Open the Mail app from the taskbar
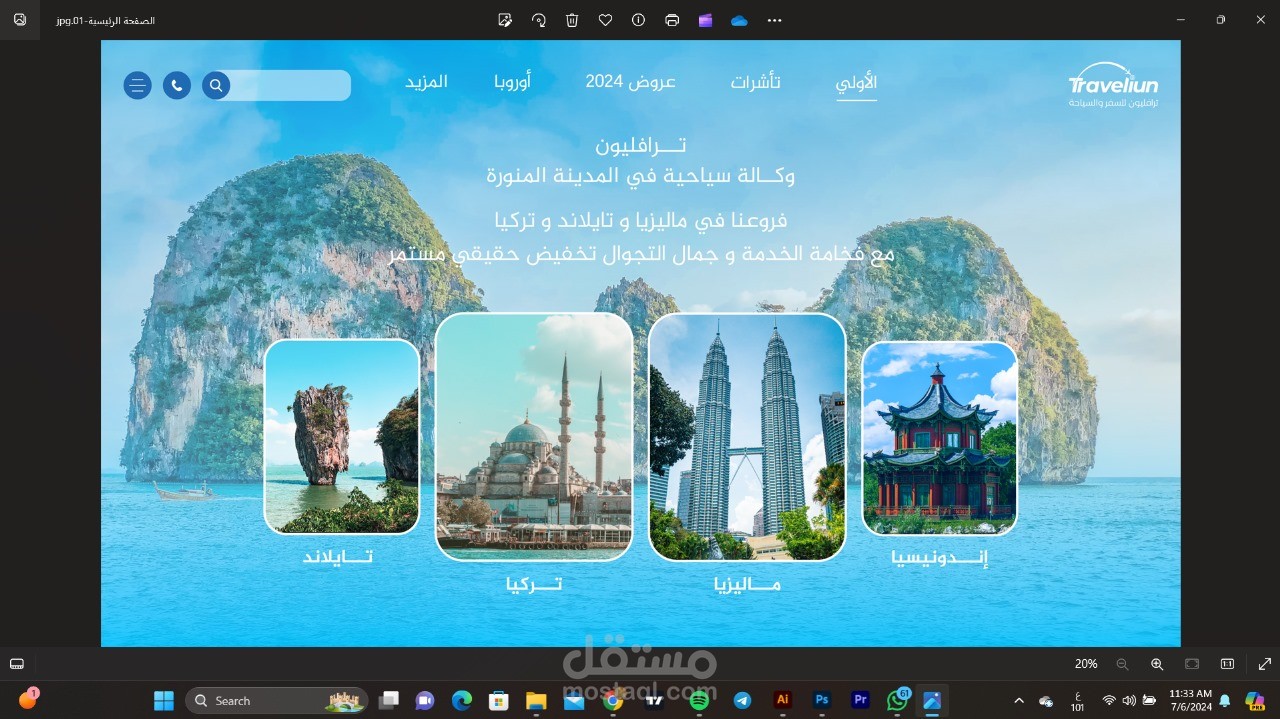Image resolution: width=1280 pixels, height=719 pixels. (x=573, y=700)
